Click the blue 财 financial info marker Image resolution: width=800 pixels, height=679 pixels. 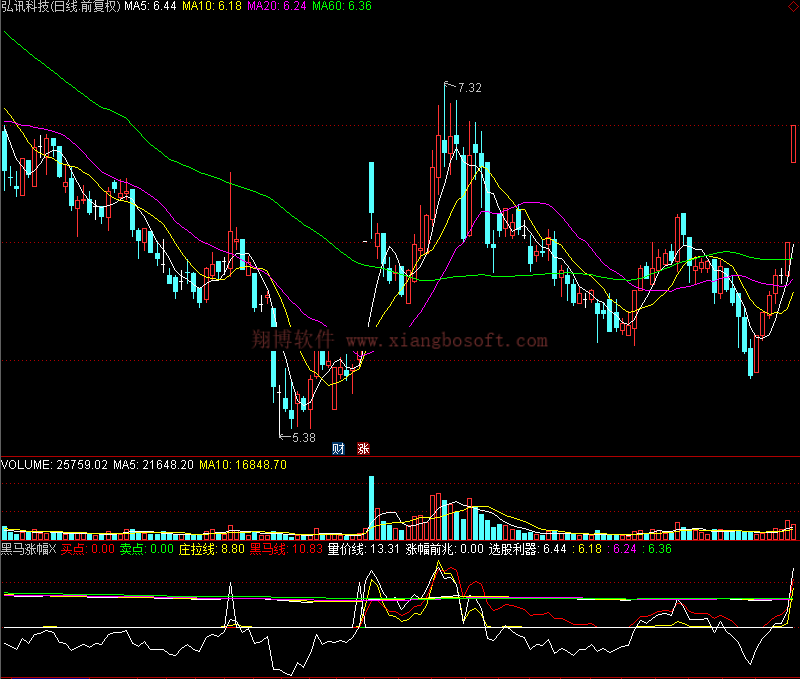(338, 449)
